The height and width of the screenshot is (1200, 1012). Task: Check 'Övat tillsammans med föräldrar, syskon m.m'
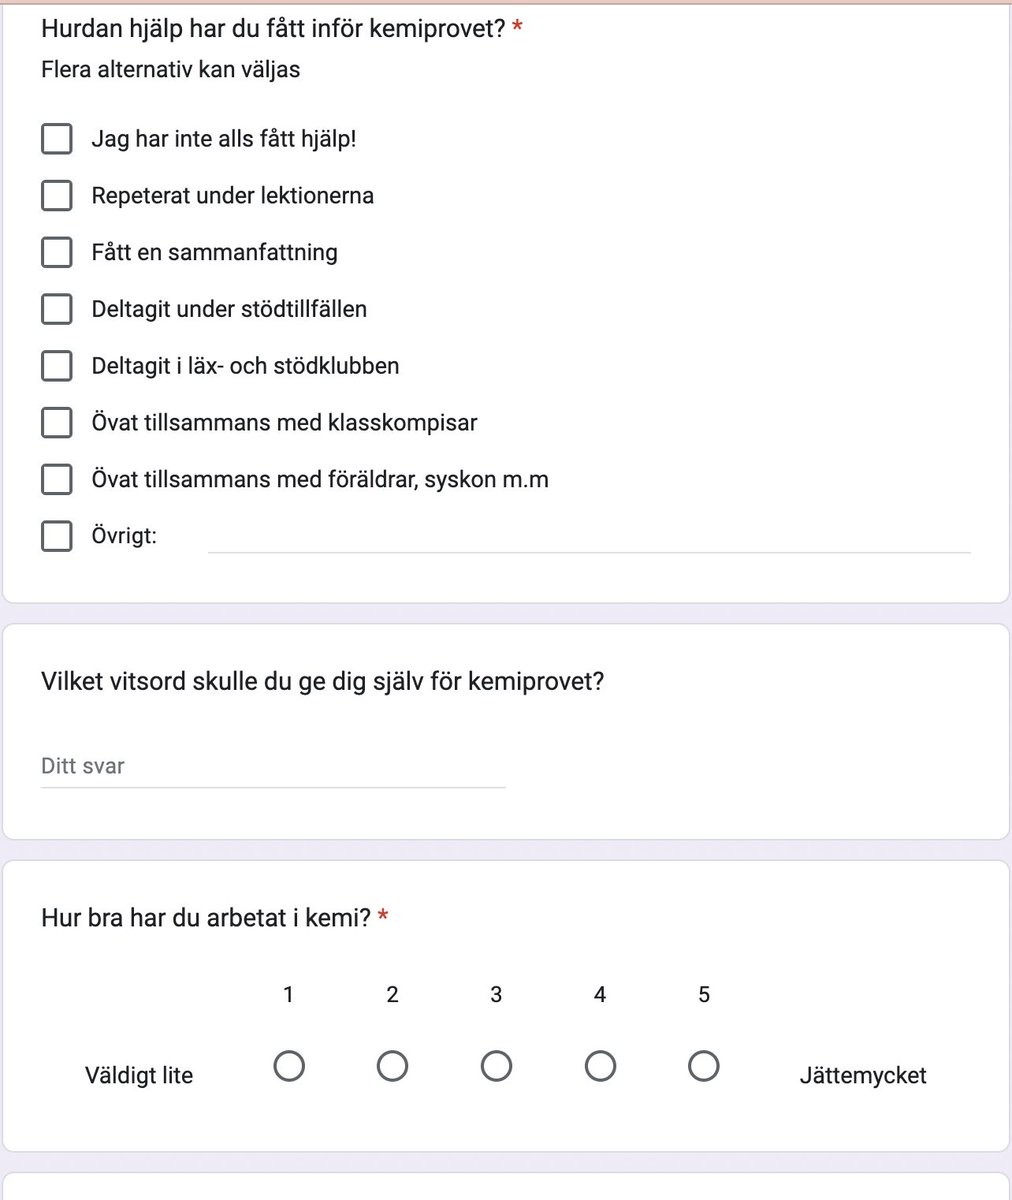[57, 479]
